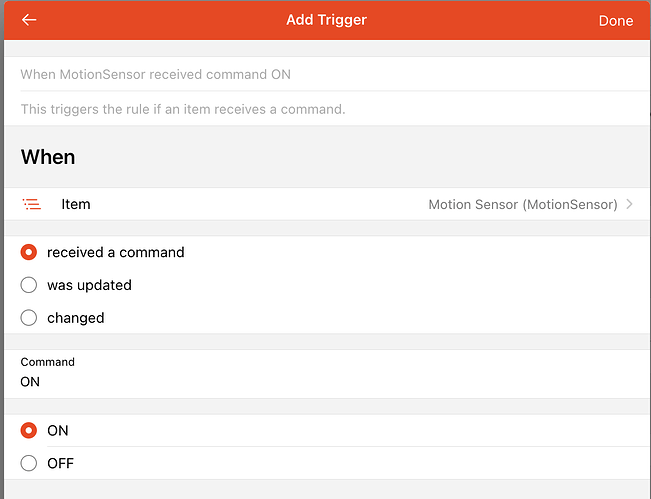Click the 'OFF' option label text
Image resolution: width=651 pixels, height=499 pixels.
click(x=60, y=463)
